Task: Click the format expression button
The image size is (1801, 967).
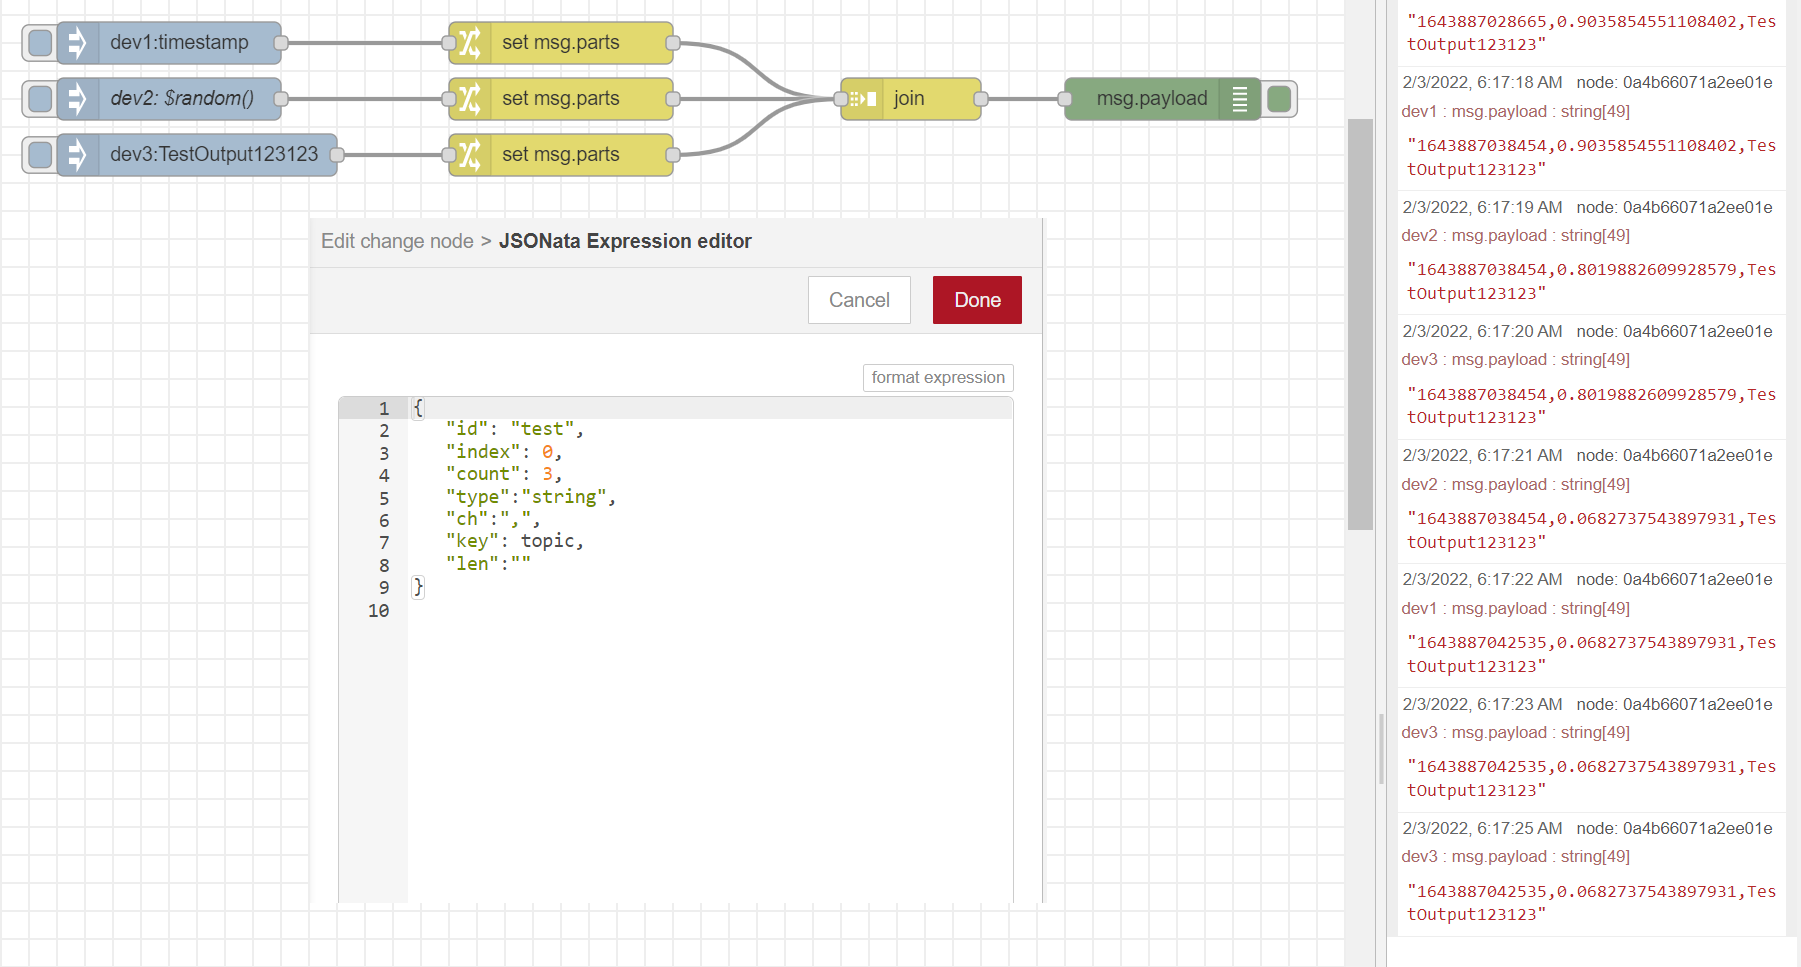Action: (938, 377)
